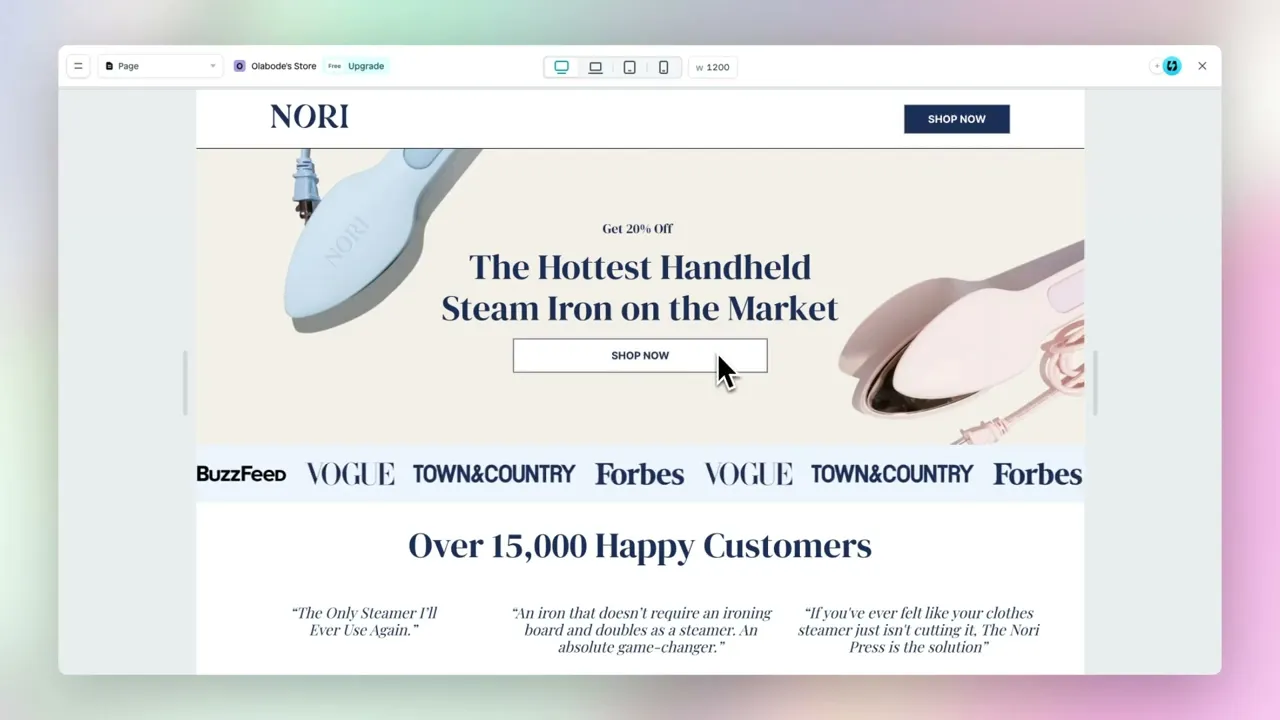Click the 'absolute game-changer' testimonial quote
This screenshot has width=1280, height=720.
tap(641, 630)
